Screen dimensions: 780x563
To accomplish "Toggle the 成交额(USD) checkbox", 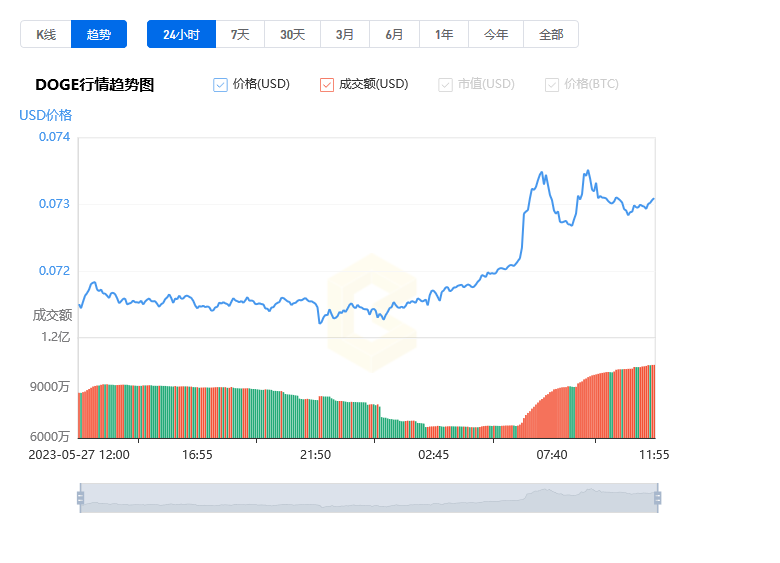I will 327,85.
